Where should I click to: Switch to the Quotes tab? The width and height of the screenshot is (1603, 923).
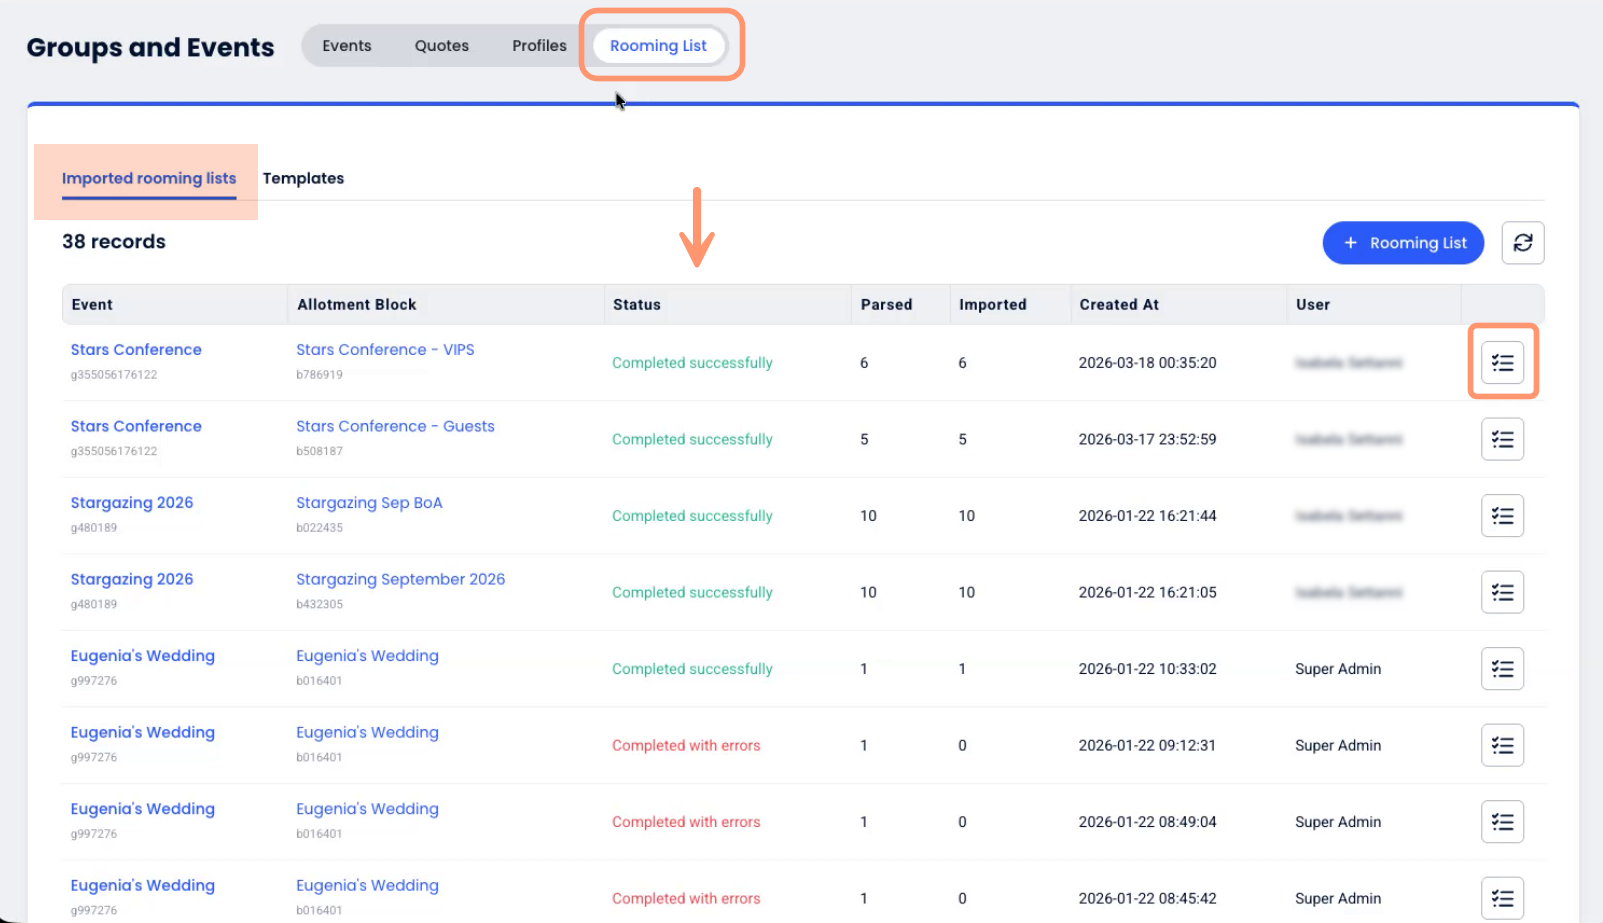pos(441,46)
